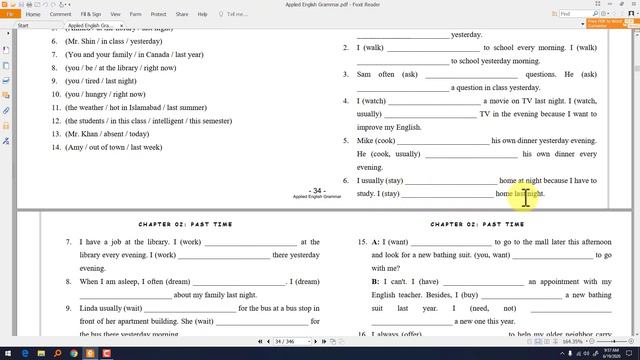640x360 pixels.
Task: Click the Save icon in quick access toolbar
Action: tap(21, 4)
